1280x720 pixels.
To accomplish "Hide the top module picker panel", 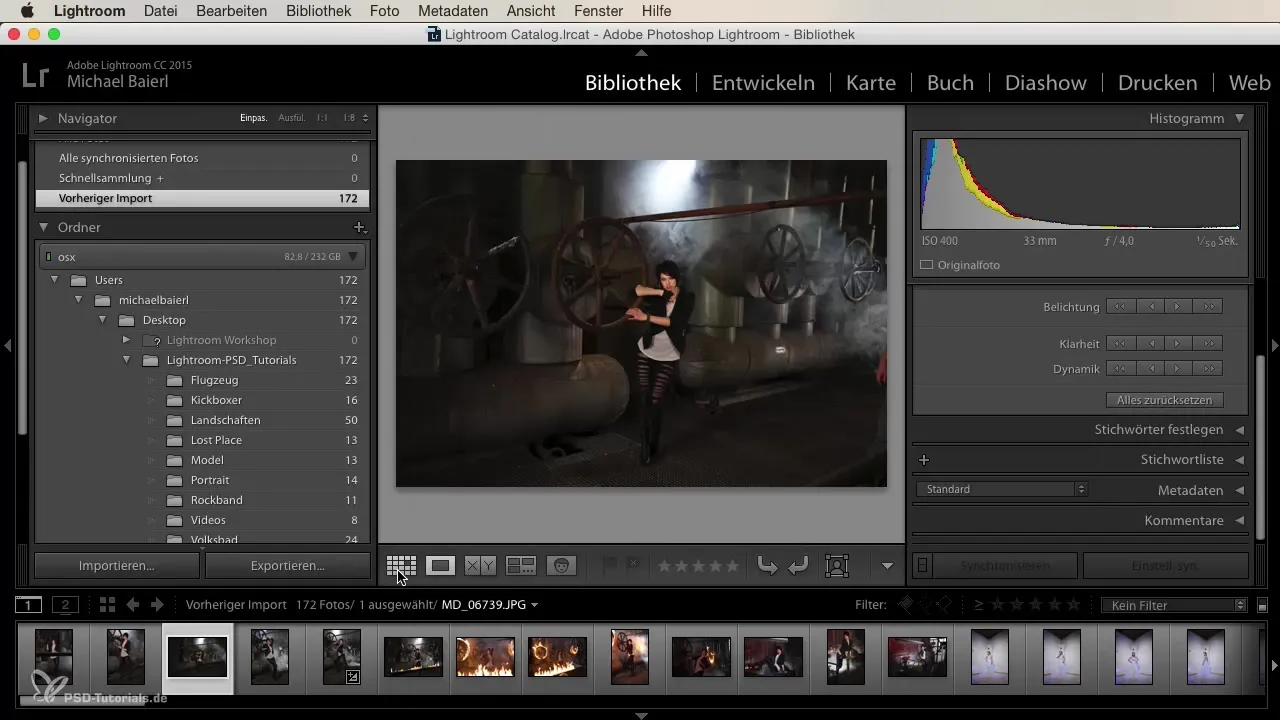I will point(641,52).
